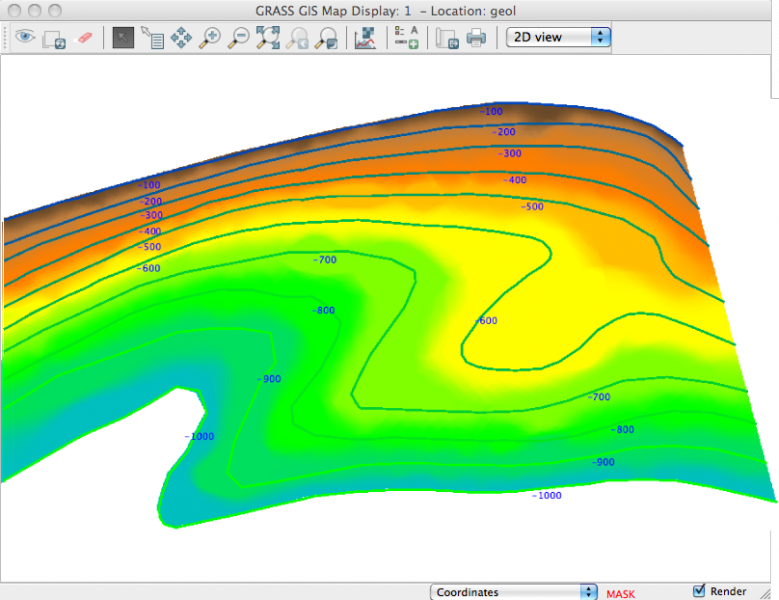779x600 pixels.
Task: Re-render the map display
Action: coord(54,38)
